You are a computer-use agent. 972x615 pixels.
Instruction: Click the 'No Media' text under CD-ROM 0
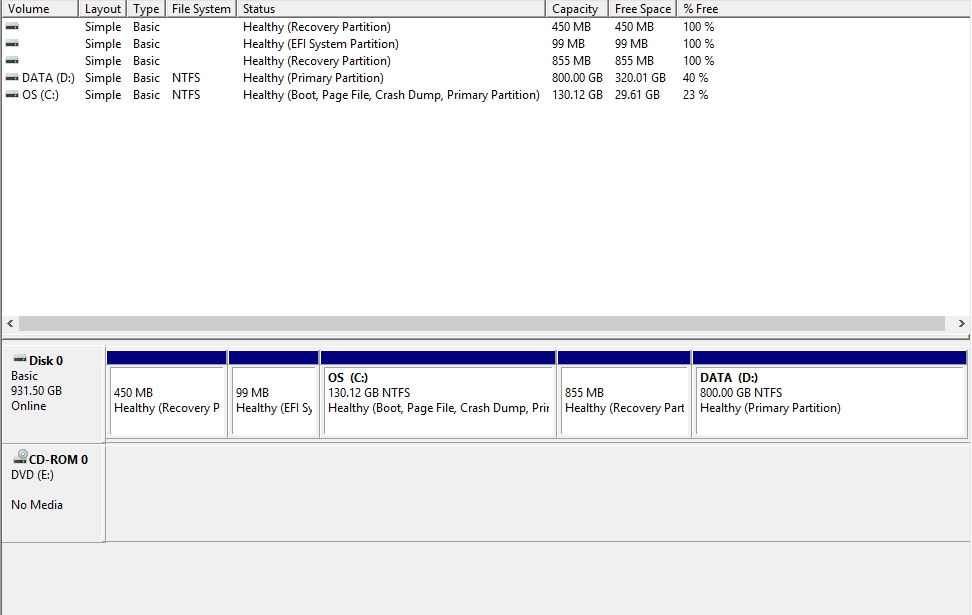tap(37, 505)
